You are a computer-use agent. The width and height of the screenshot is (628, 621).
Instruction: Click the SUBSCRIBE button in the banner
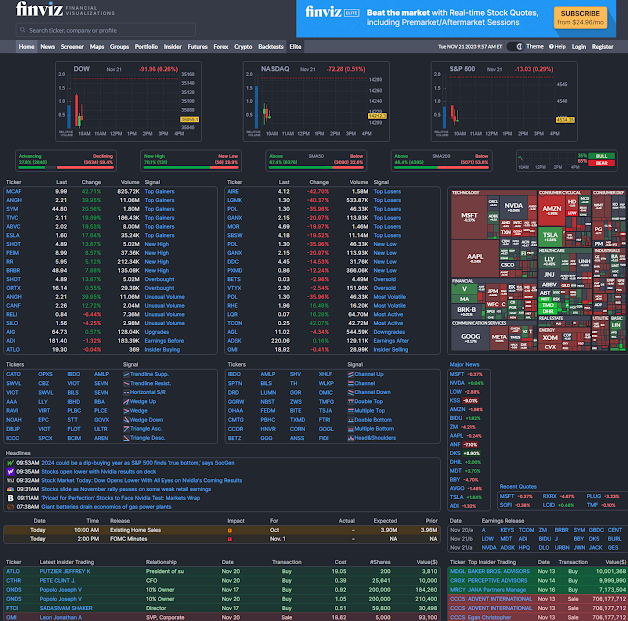[x=580, y=18]
